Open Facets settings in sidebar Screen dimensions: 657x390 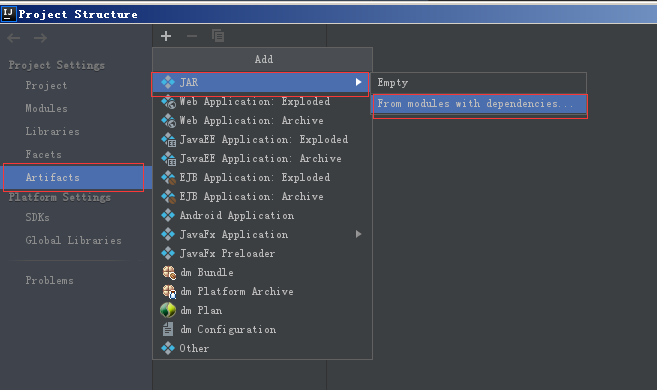[x=43, y=155]
